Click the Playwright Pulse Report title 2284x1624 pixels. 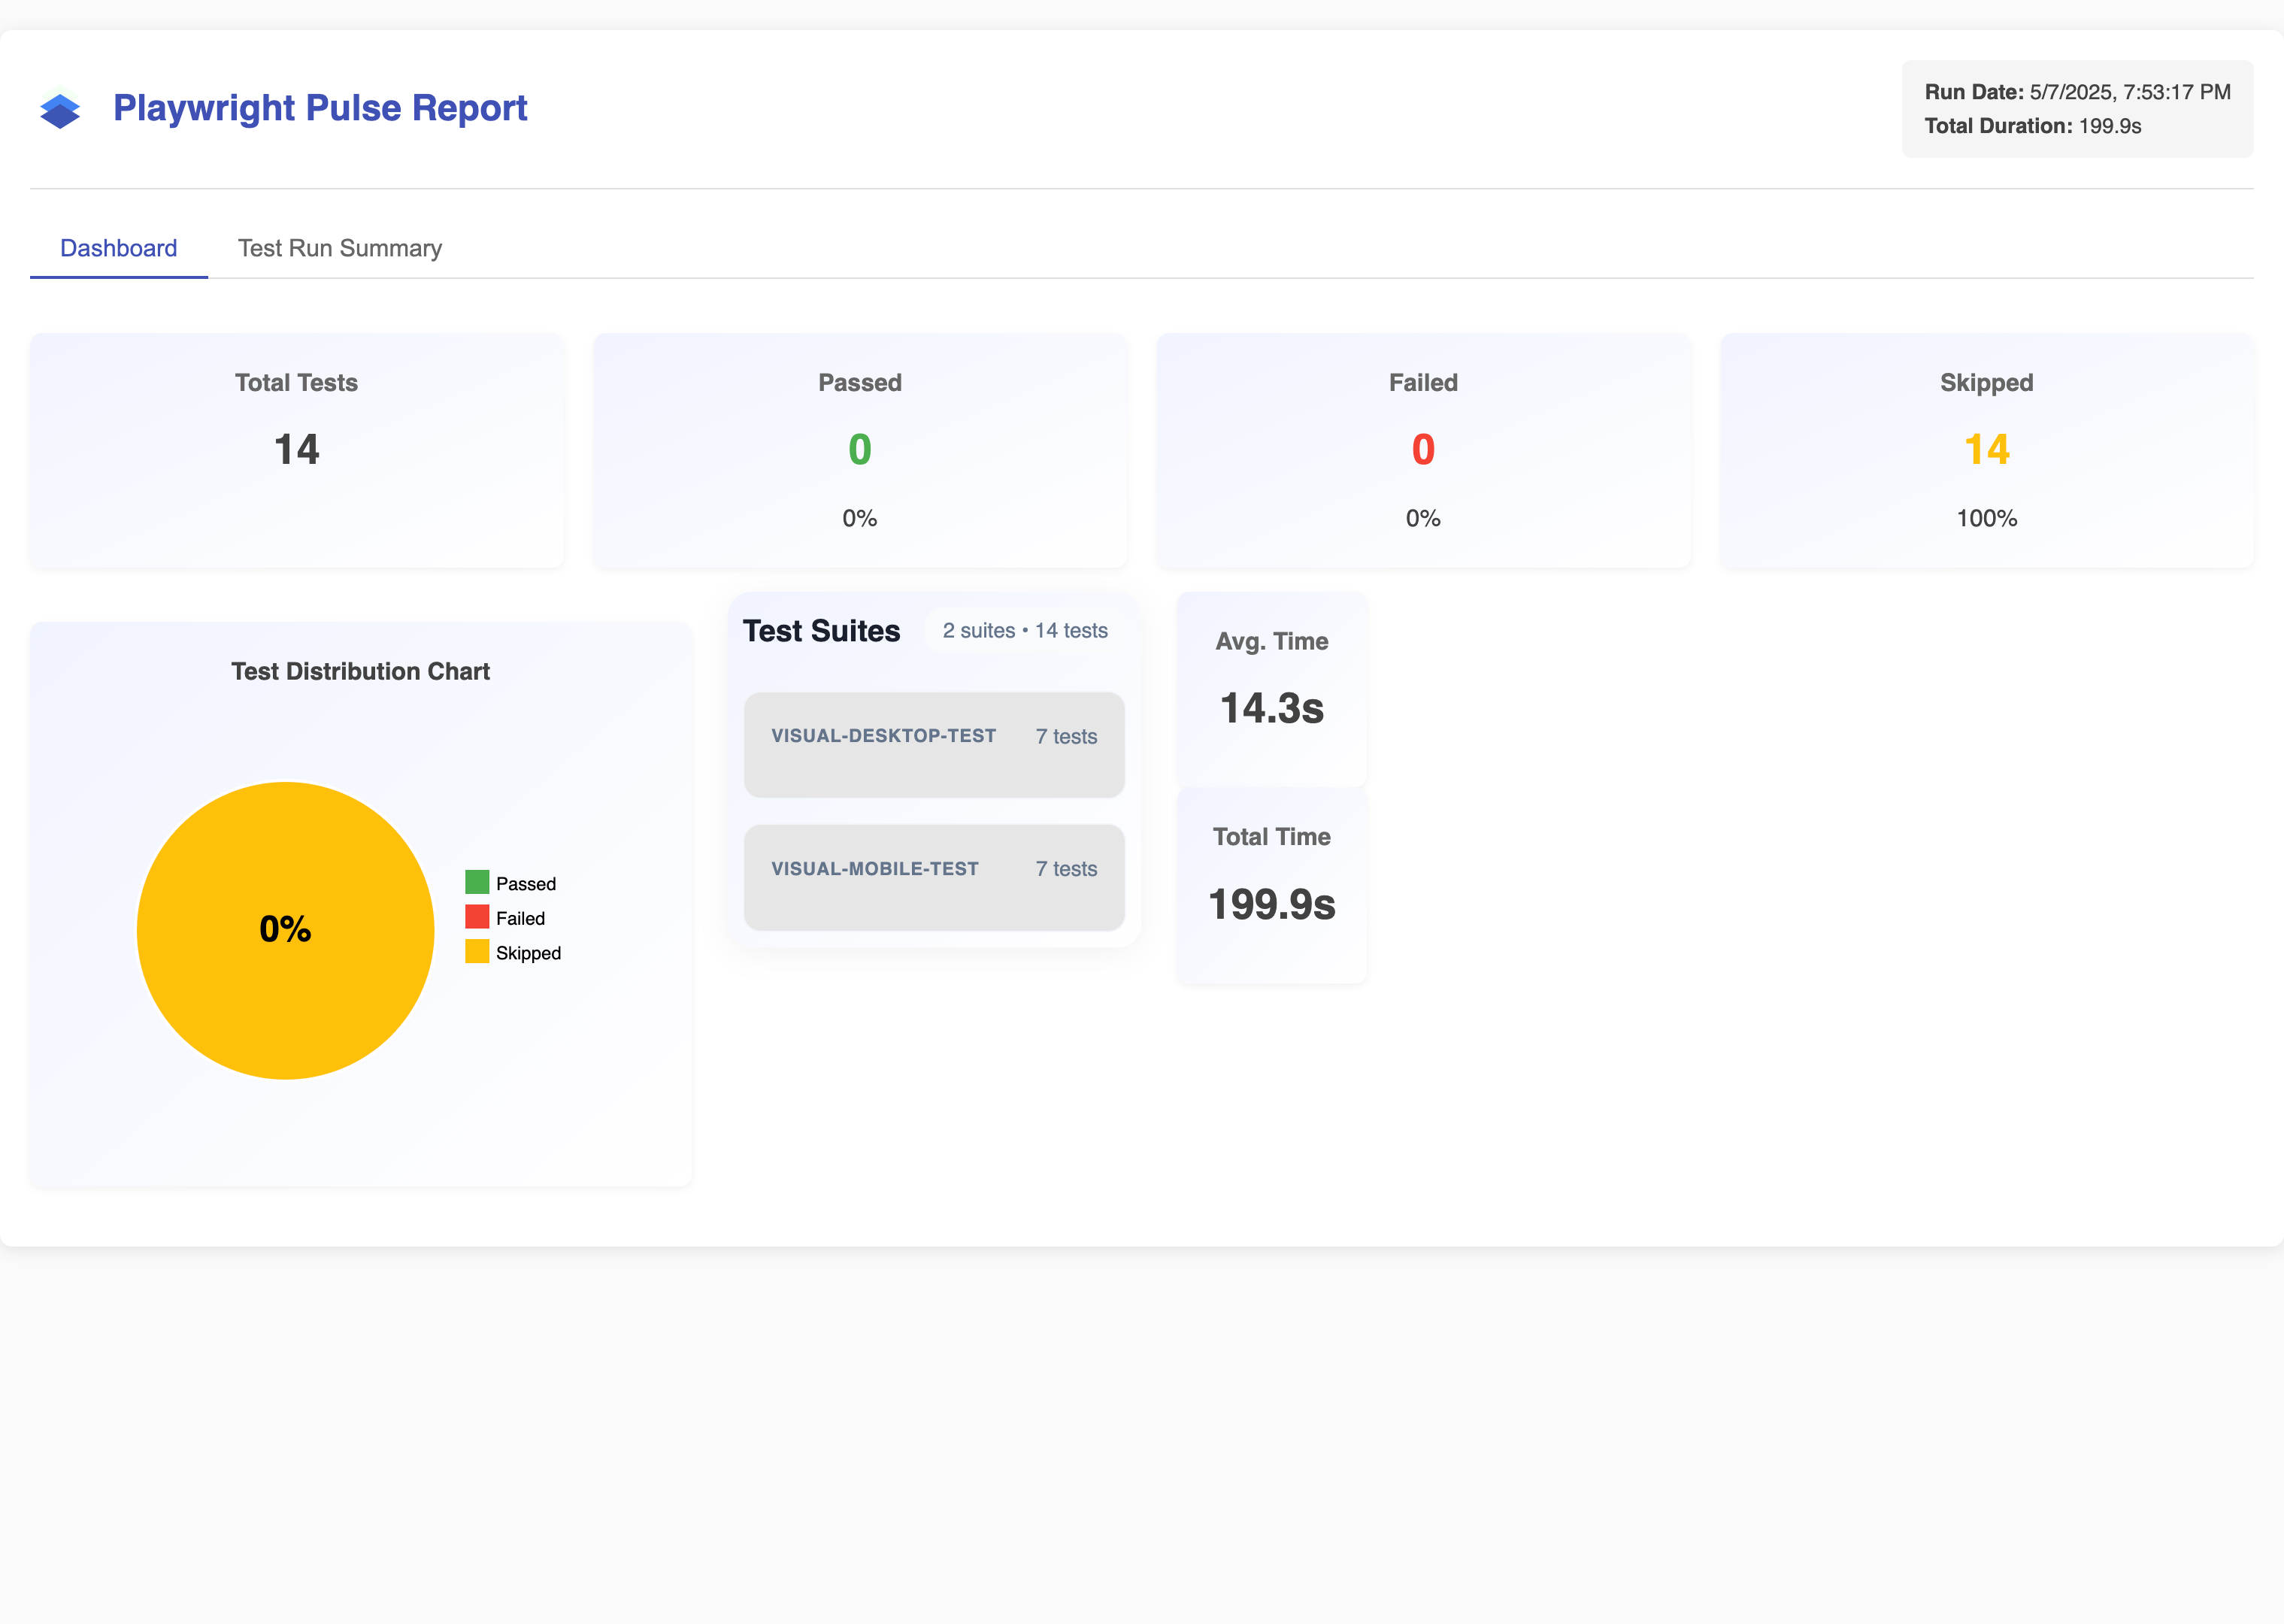[320, 108]
